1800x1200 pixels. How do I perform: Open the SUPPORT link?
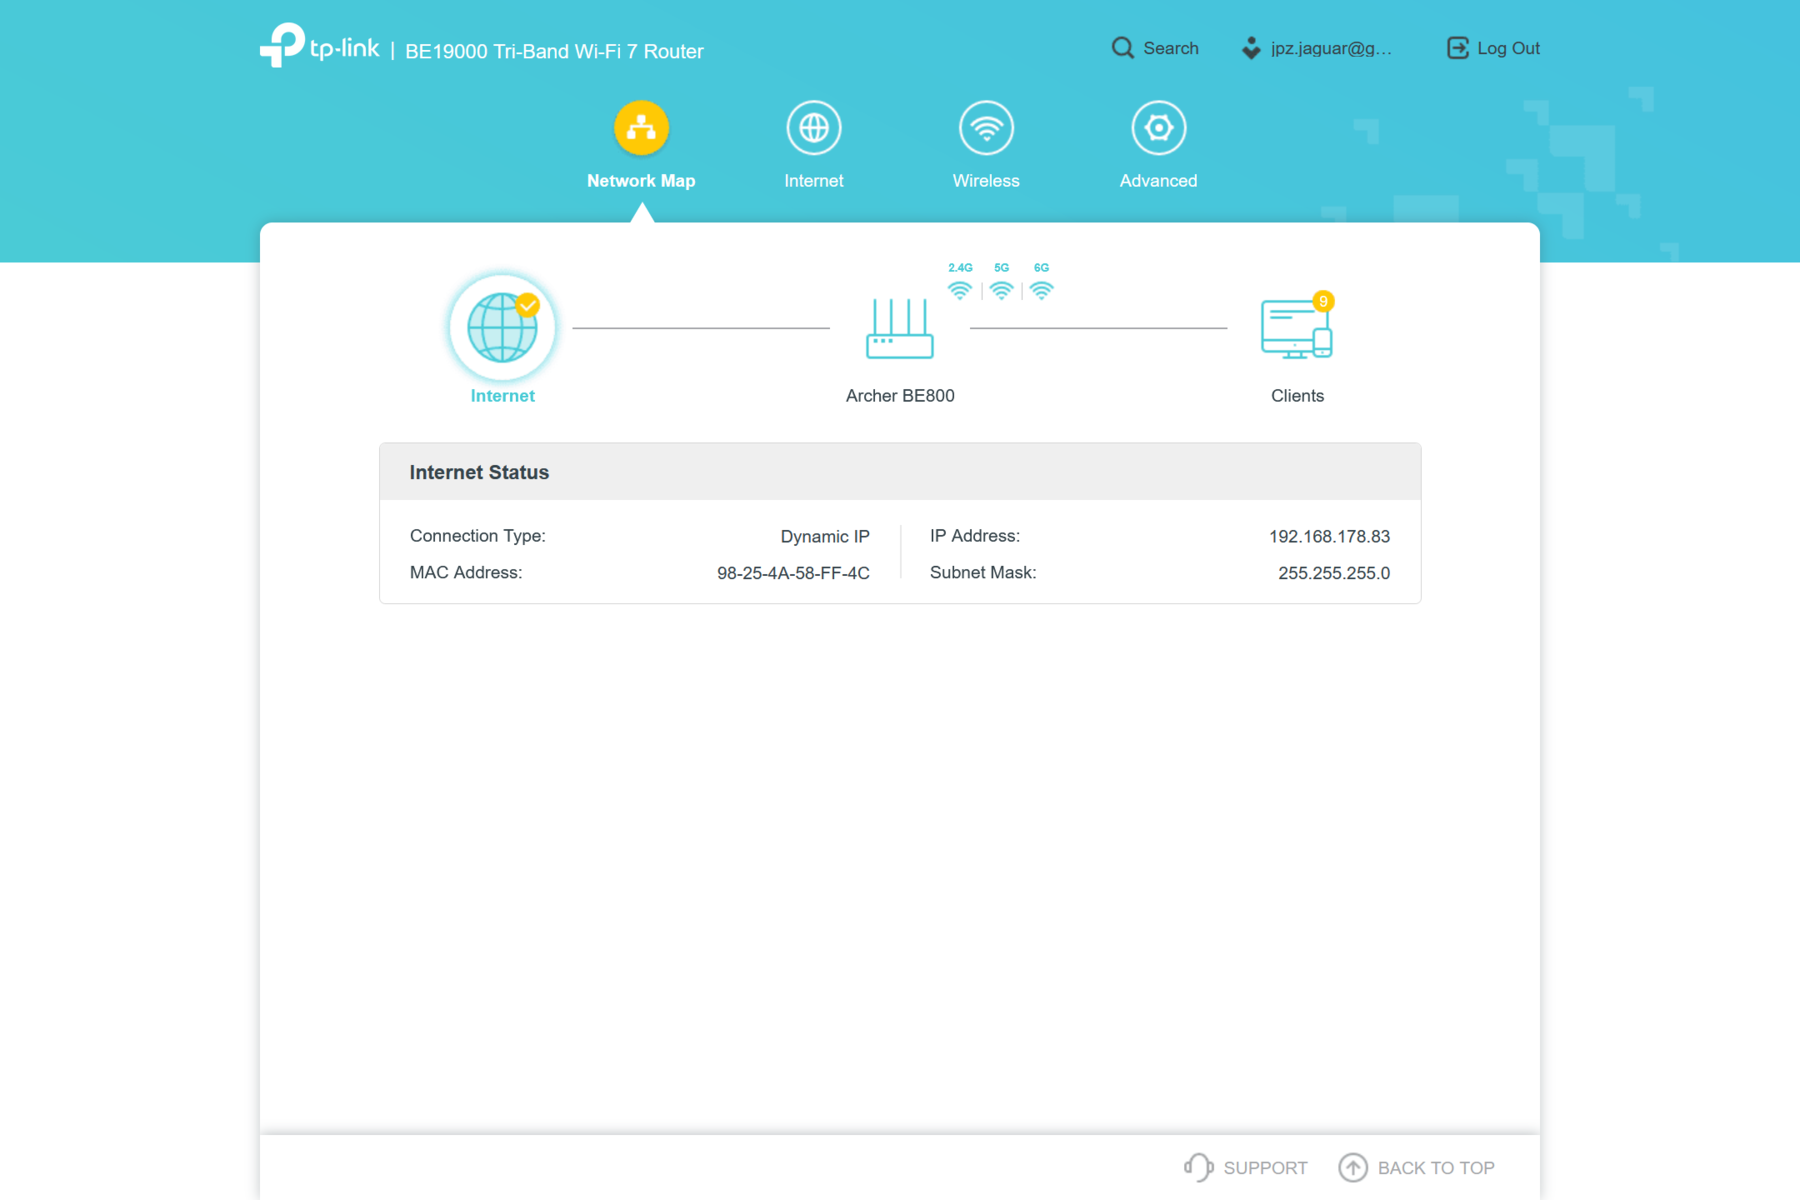coord(1246,1167)
